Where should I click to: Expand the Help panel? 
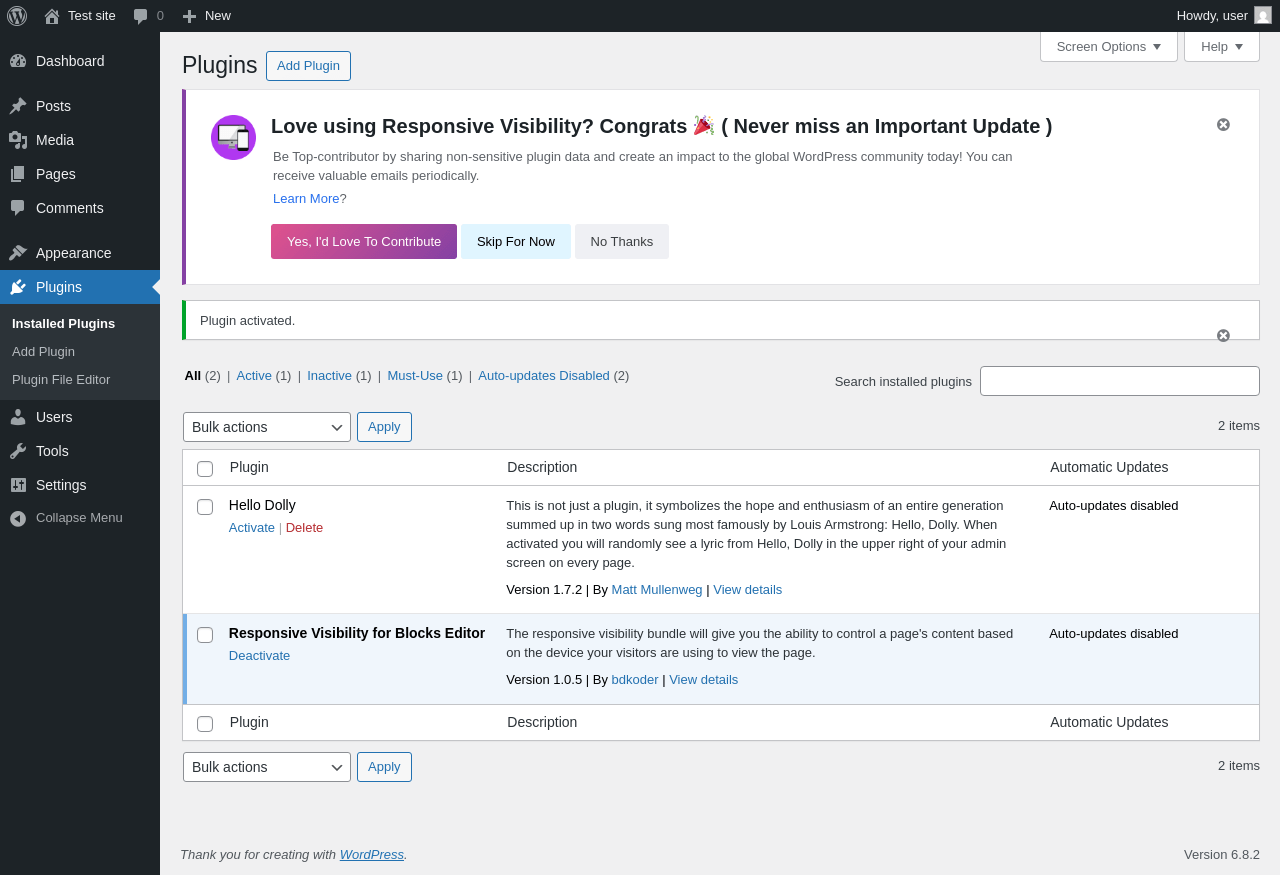coord(1222,46)
